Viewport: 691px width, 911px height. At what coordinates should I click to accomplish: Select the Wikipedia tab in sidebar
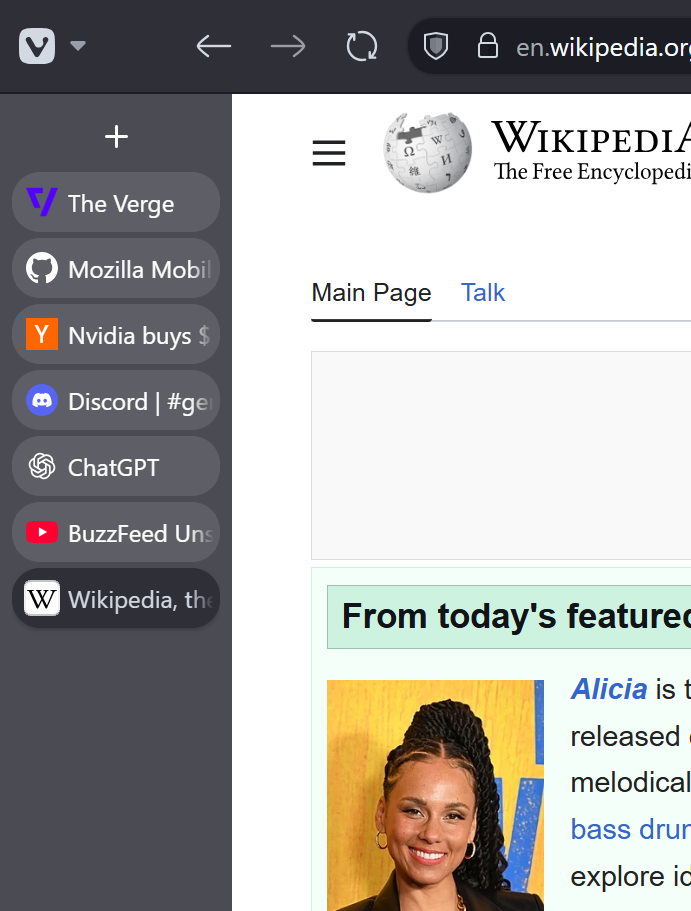pos(116,599)
